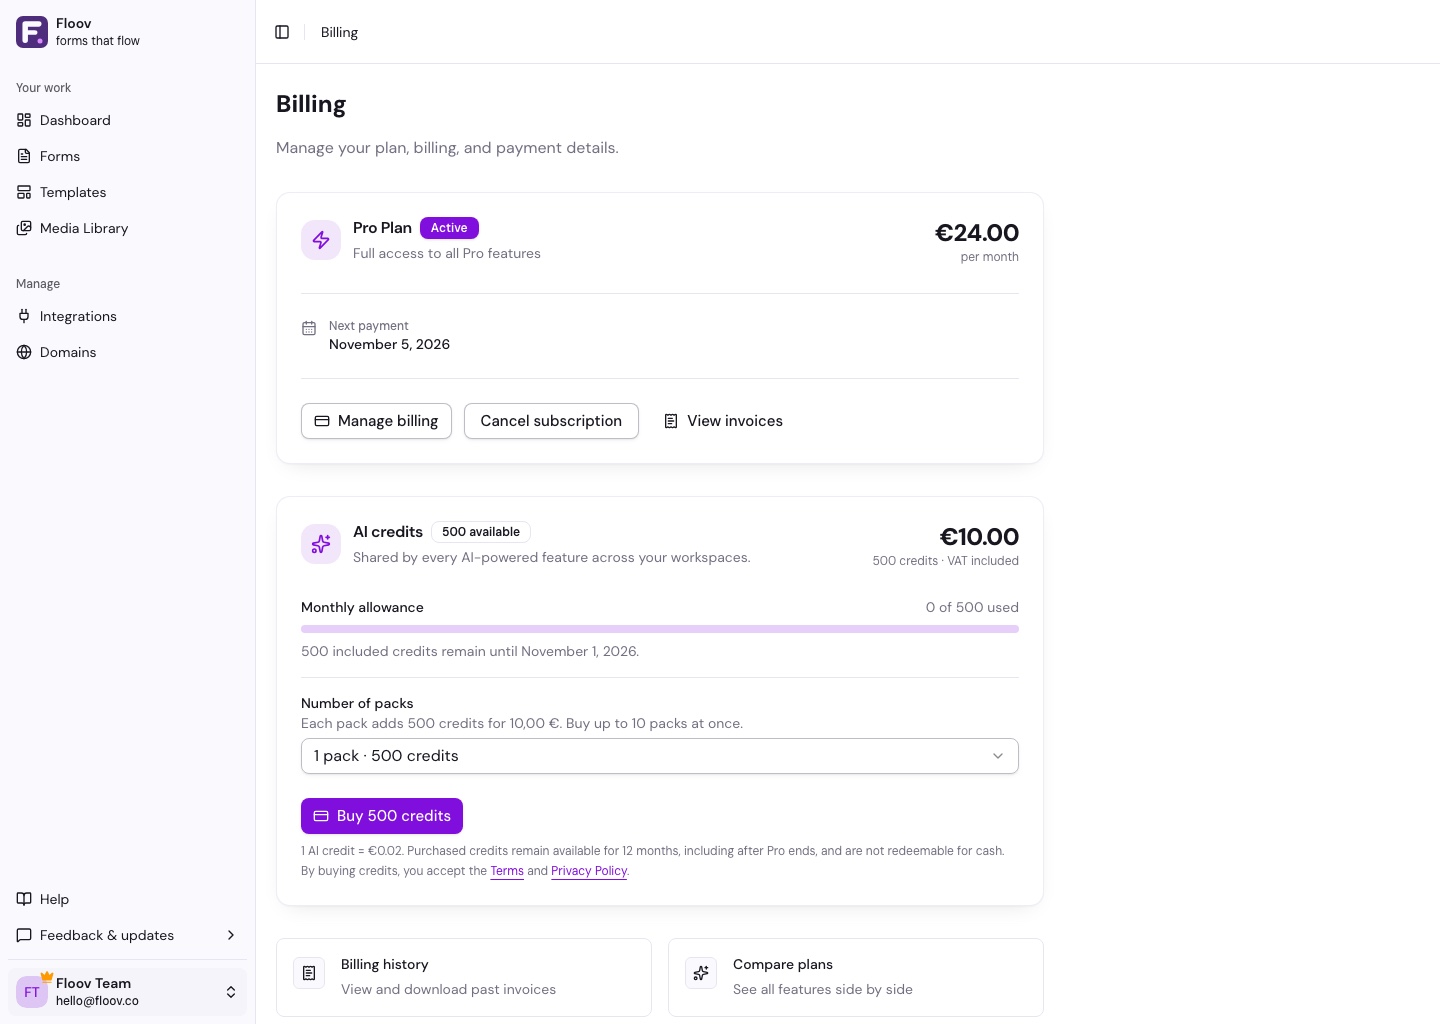This screenshot has width=1440, height=1024.
Task: Click the Billing breadcrumb
Action: pos(339,32)
